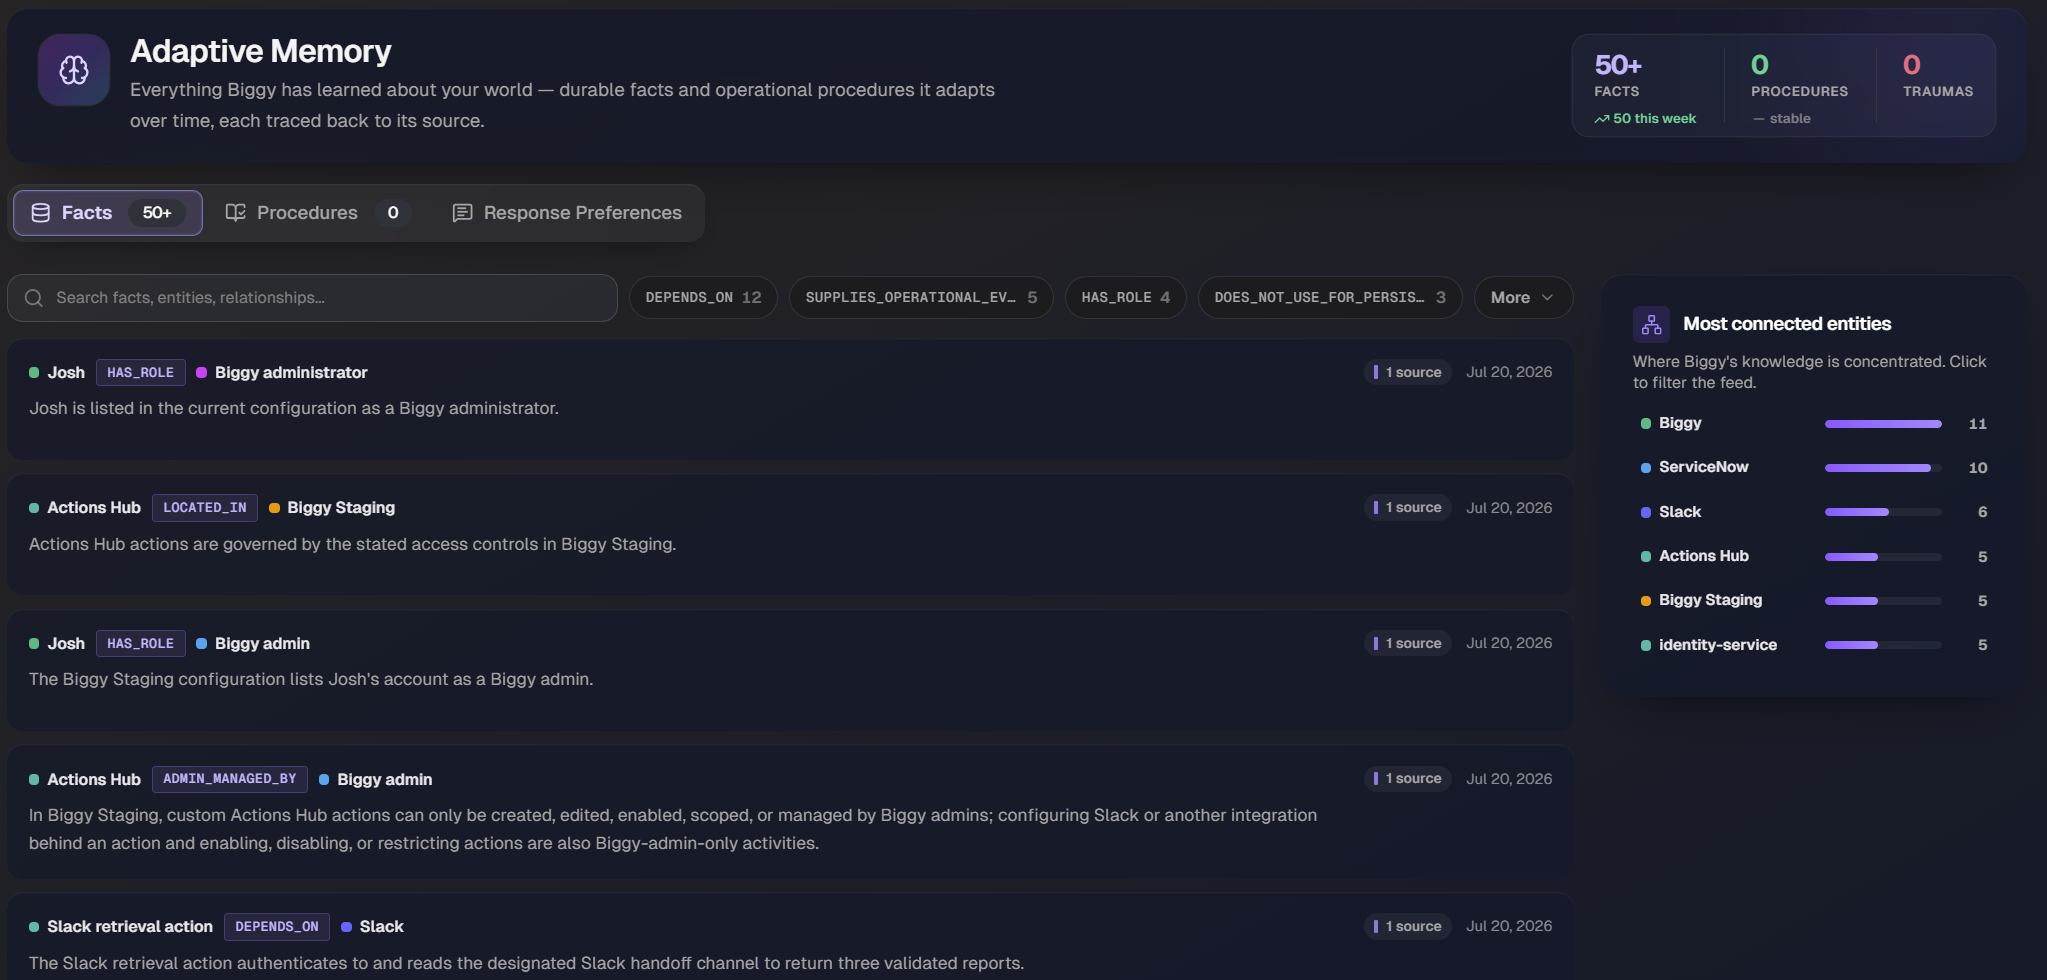The width and height of the screenshot is (2047, 980).
Task: Filter feed by the Slack entity row
Action: point(1813,512)
